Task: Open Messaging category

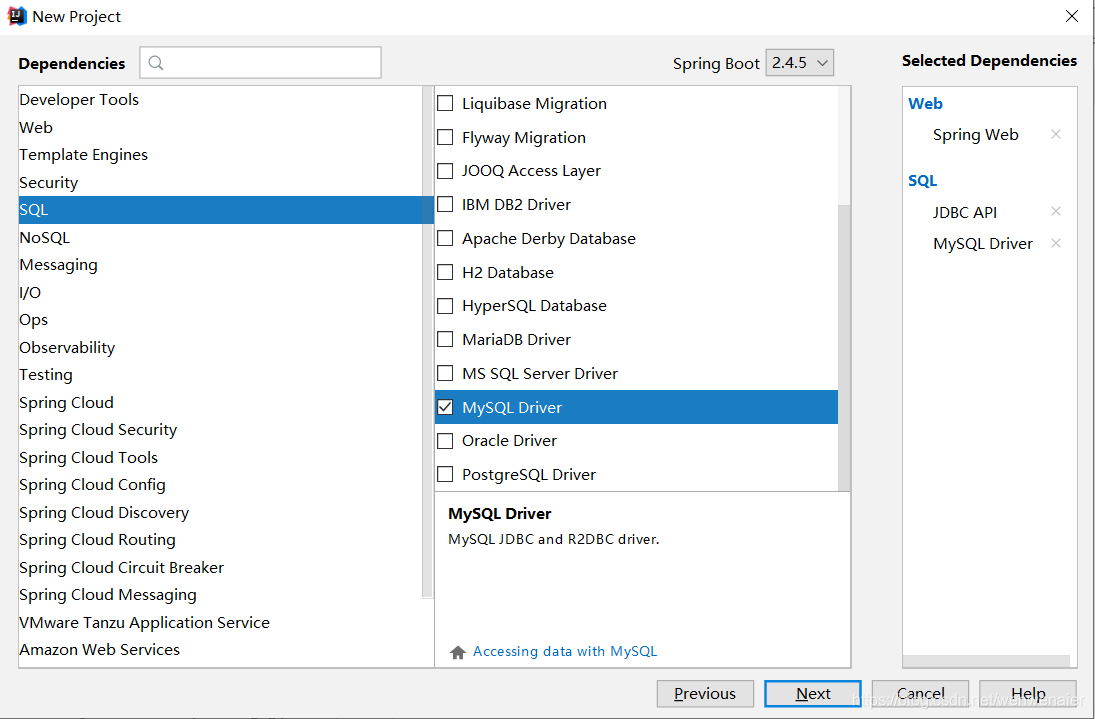Action: click(220, 265)
